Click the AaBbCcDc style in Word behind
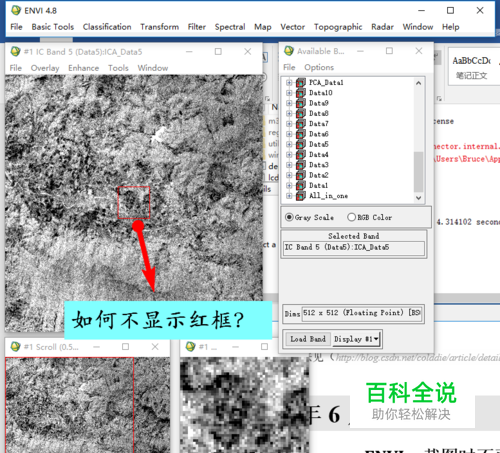 (x=472, y=61)
